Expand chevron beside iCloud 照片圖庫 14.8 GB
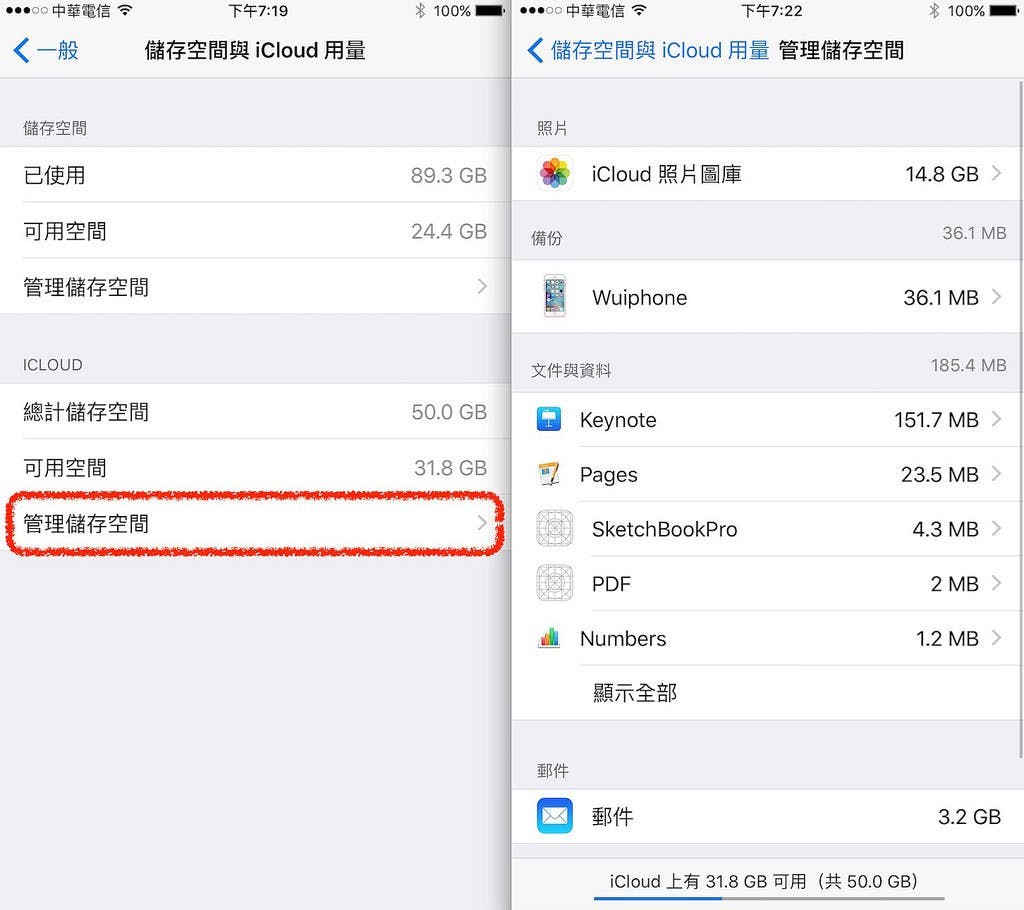The image size is (1024, 910). pos(997,173)
